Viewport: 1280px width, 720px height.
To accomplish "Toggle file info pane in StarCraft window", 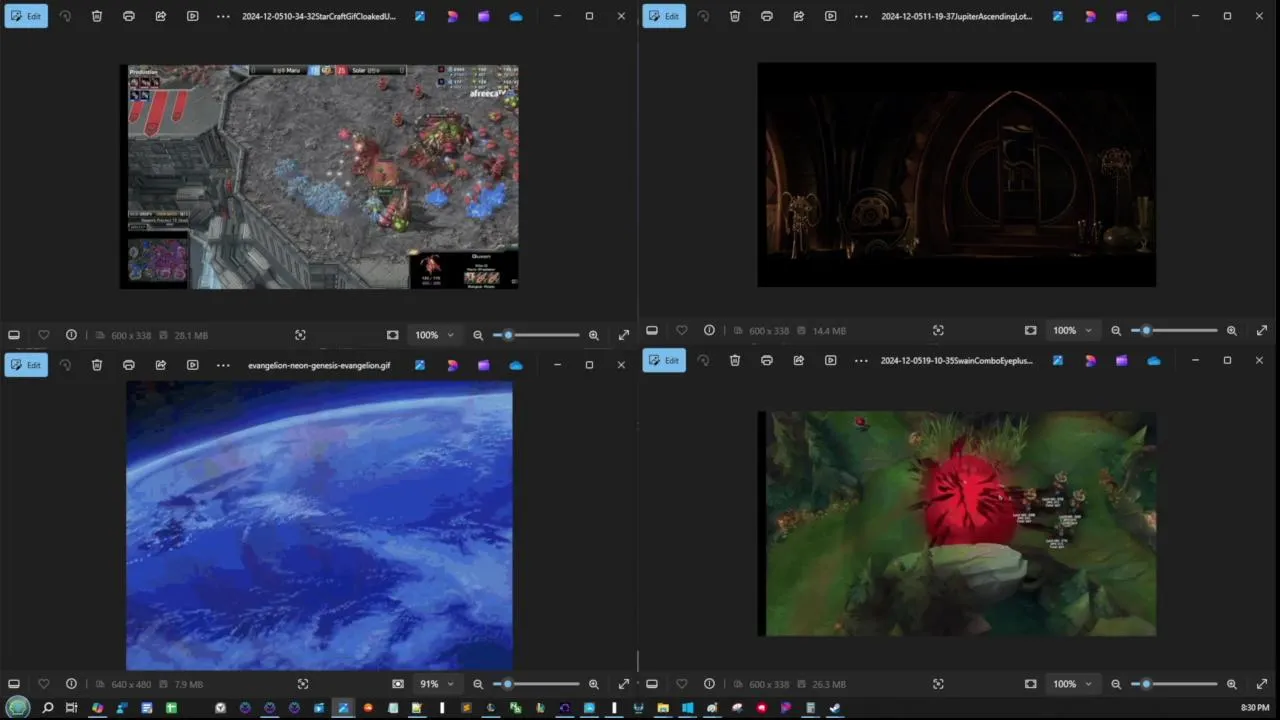I will (71, 335).
